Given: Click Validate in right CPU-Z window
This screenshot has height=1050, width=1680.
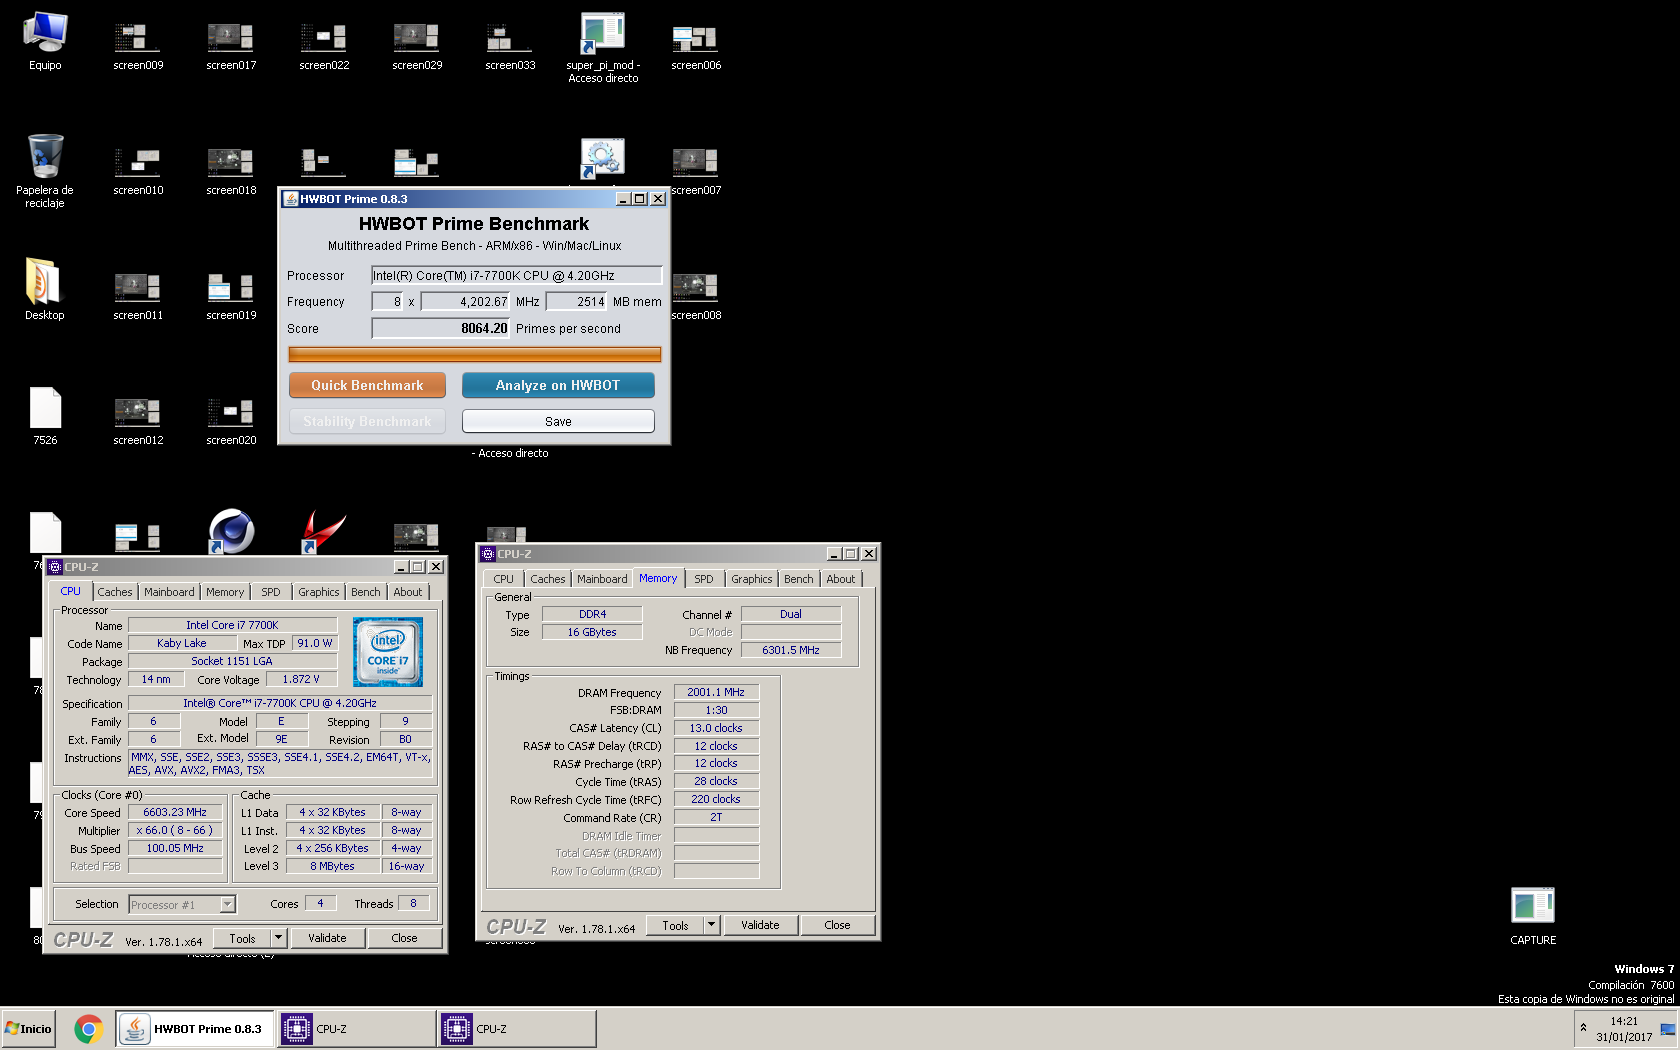Looking at the screenshot, I should click(760, 925).
